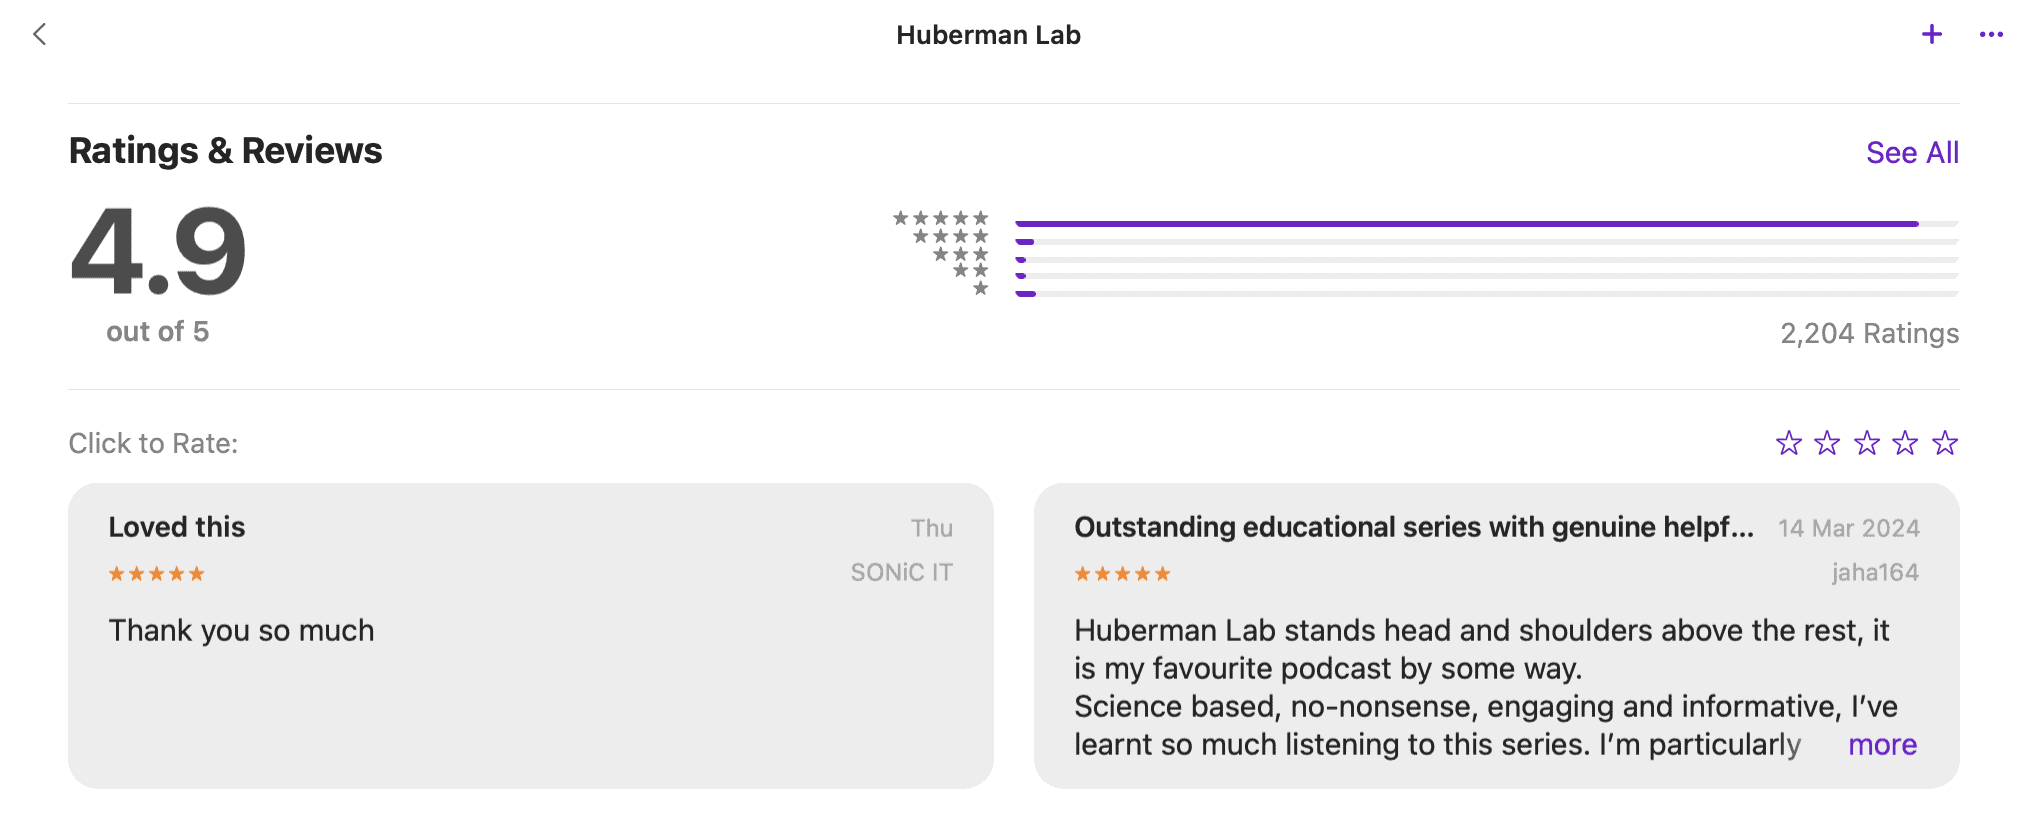This screenshot has width=2020, height=822.
Task: Rate the podcast five stars
Action: [x=1944, y=443]
